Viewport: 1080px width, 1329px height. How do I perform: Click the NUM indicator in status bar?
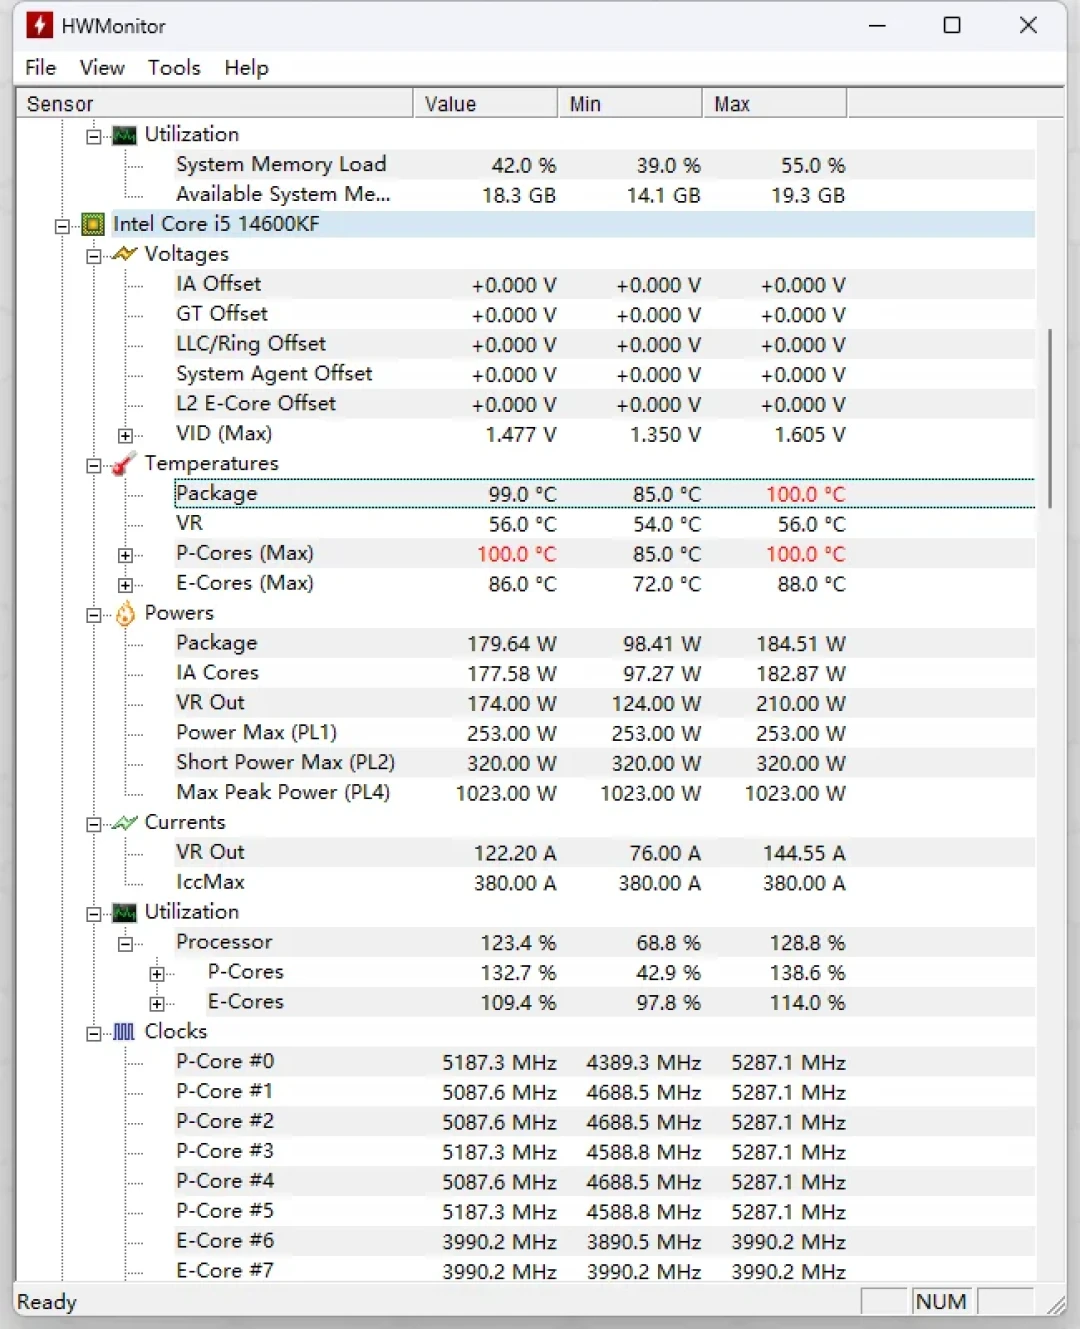(942, 1301)
